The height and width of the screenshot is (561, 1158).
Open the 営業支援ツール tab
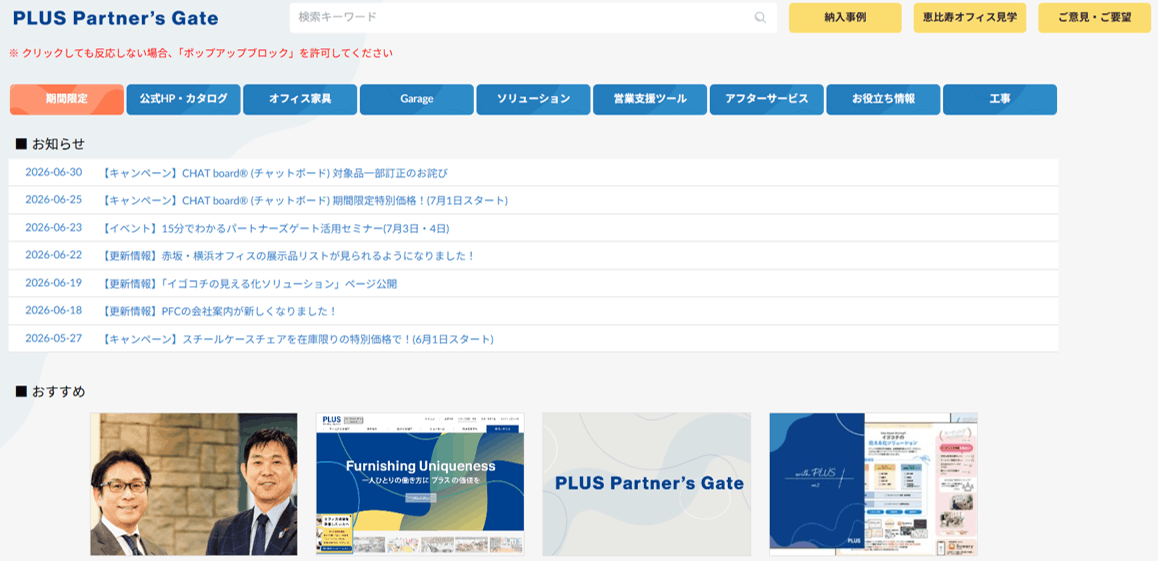(650, 100)
